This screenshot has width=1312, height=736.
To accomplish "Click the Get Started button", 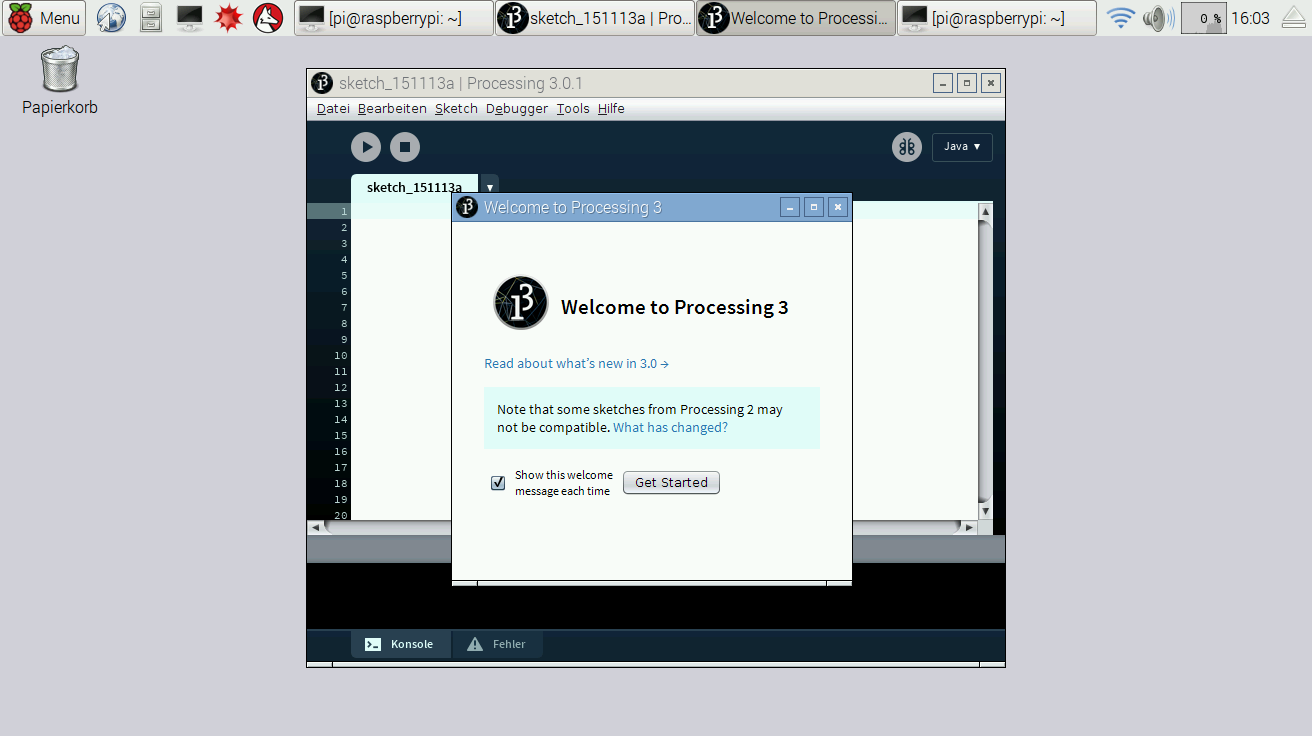I will coord(671,483).
